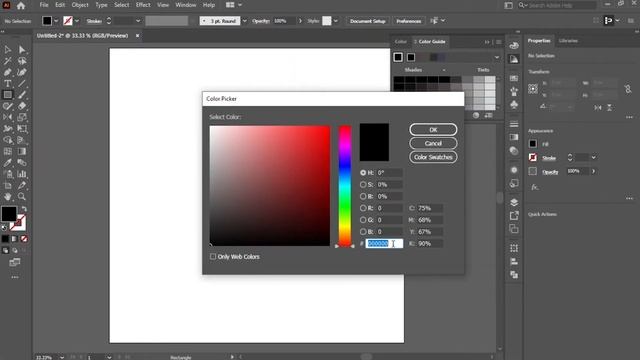Select the H hue radio button

coord(363,173)
